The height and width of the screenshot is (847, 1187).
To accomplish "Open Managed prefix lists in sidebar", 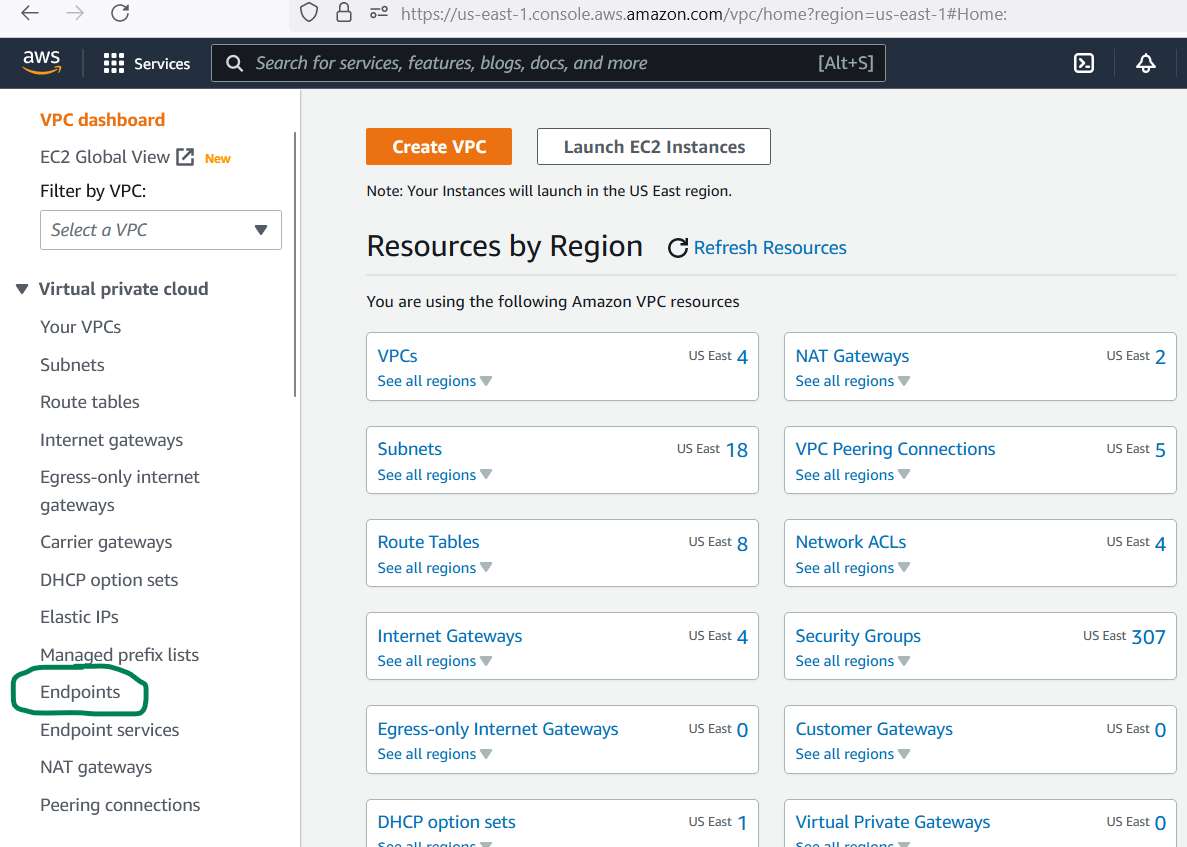I will [119, 655].
